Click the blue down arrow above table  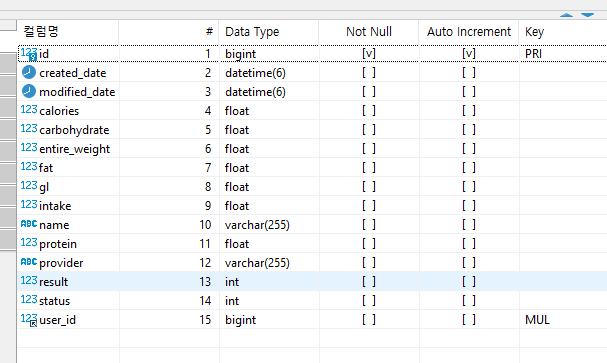click(587, 15)
